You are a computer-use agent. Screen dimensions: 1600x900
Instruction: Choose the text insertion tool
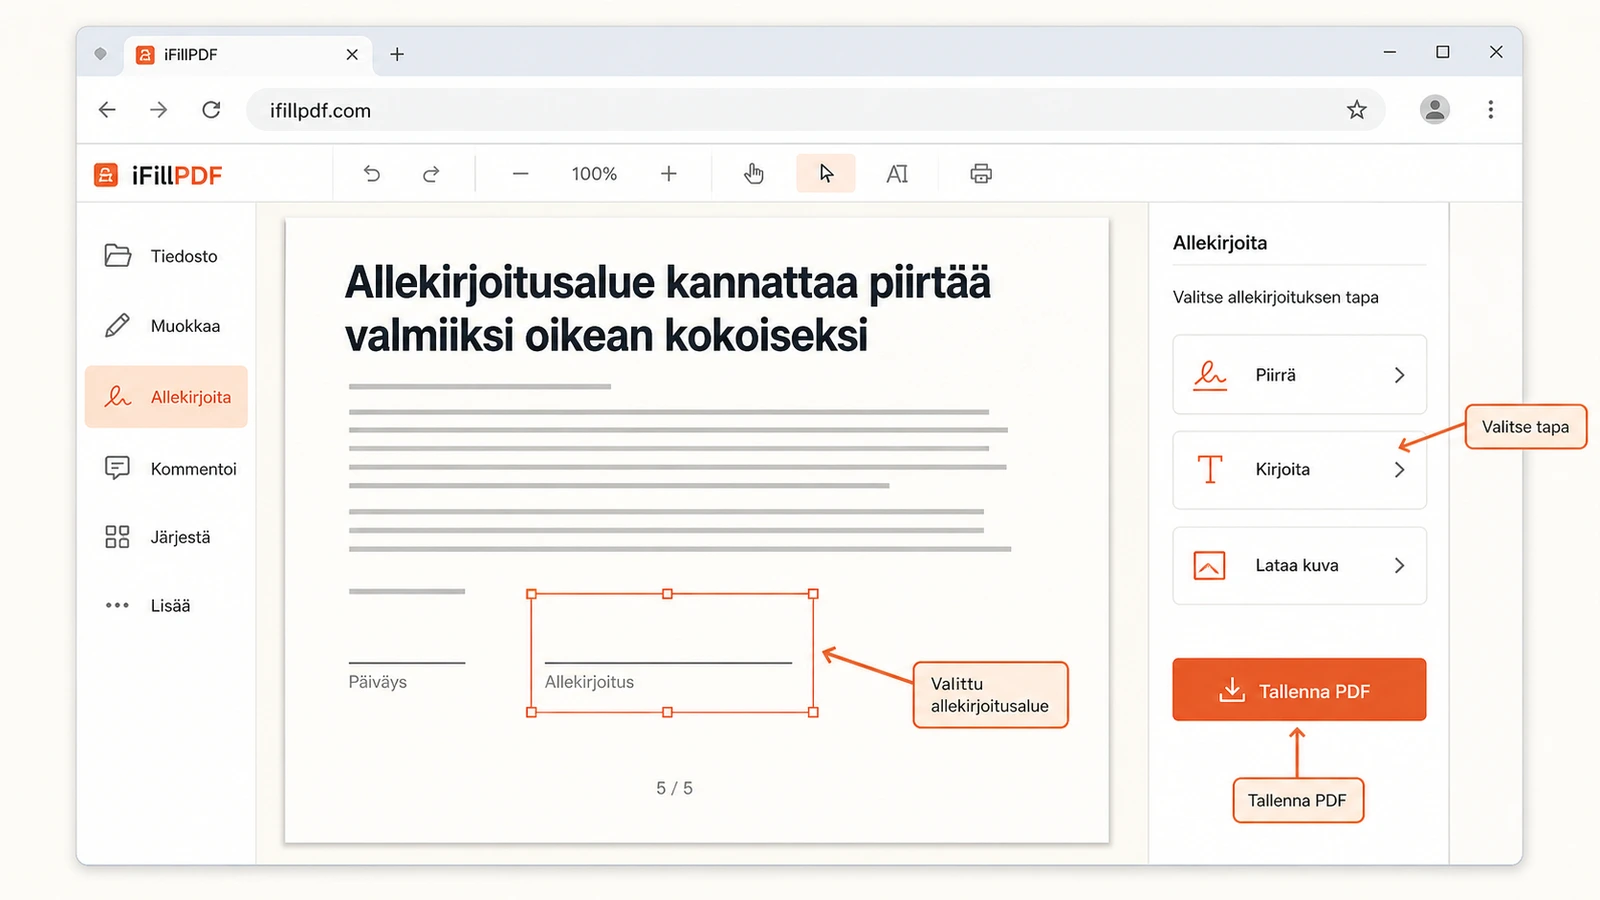click(897, 174)
